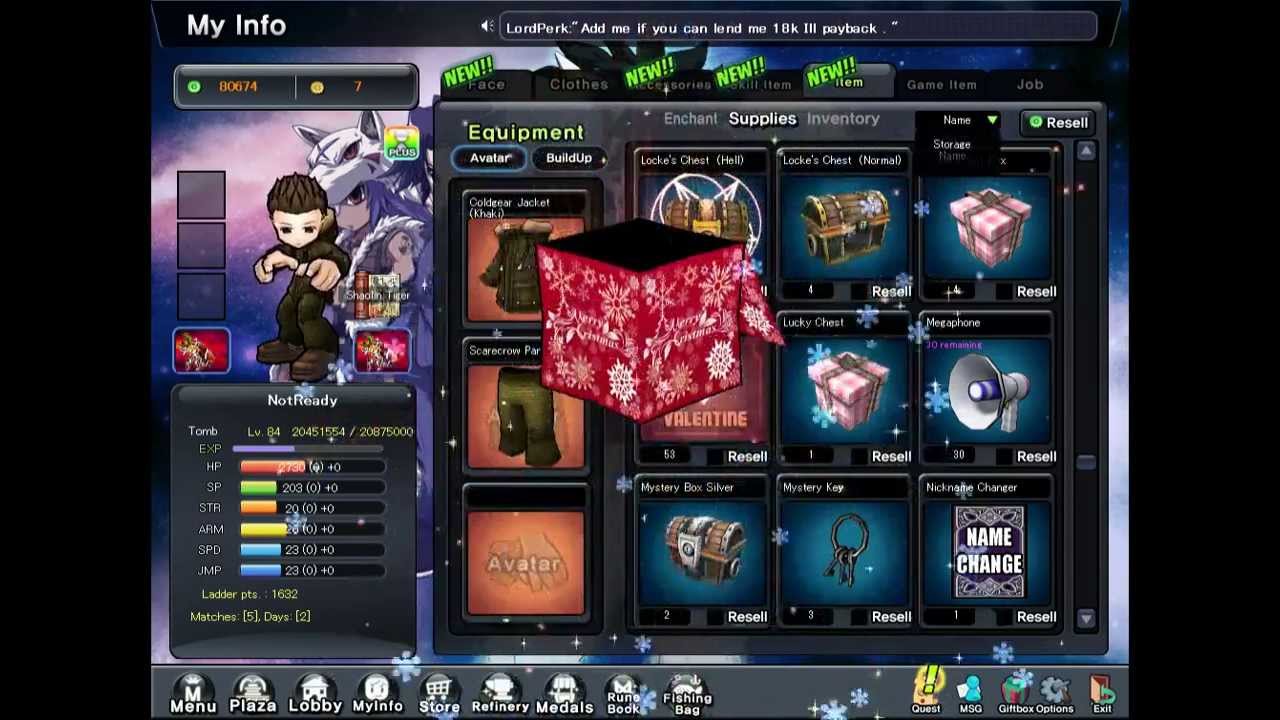Switch to the Face tab

tap(487, 85)
